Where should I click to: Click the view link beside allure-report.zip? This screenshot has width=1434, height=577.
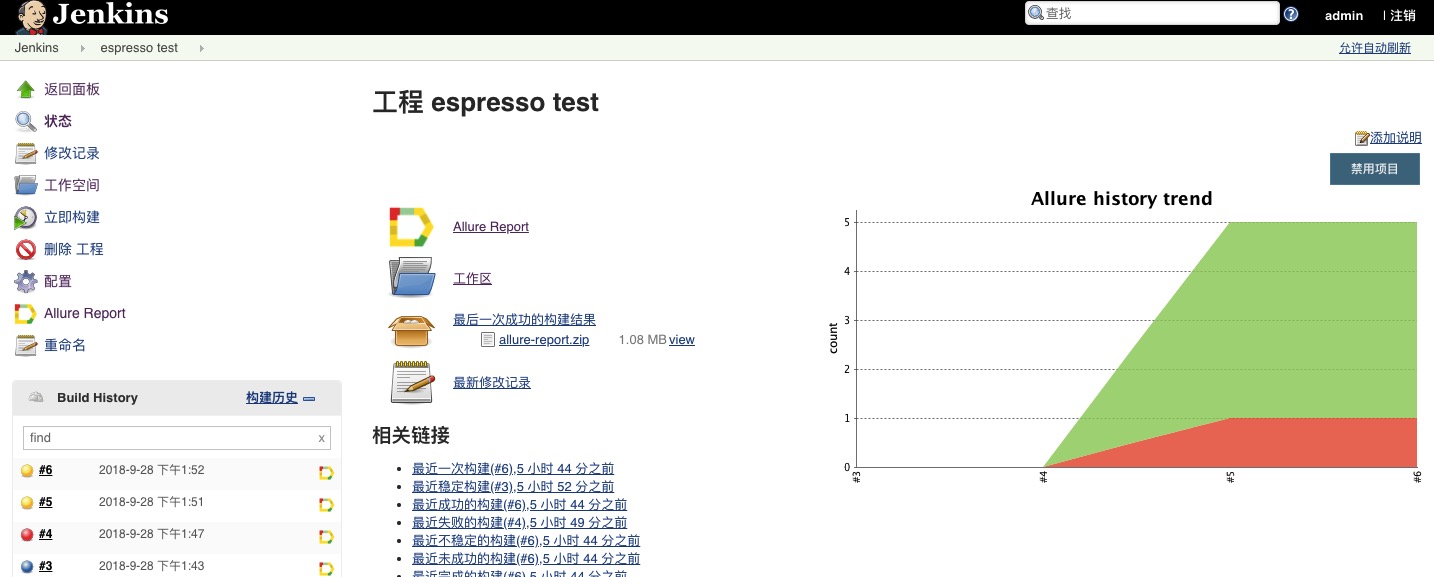coord(682,340)
